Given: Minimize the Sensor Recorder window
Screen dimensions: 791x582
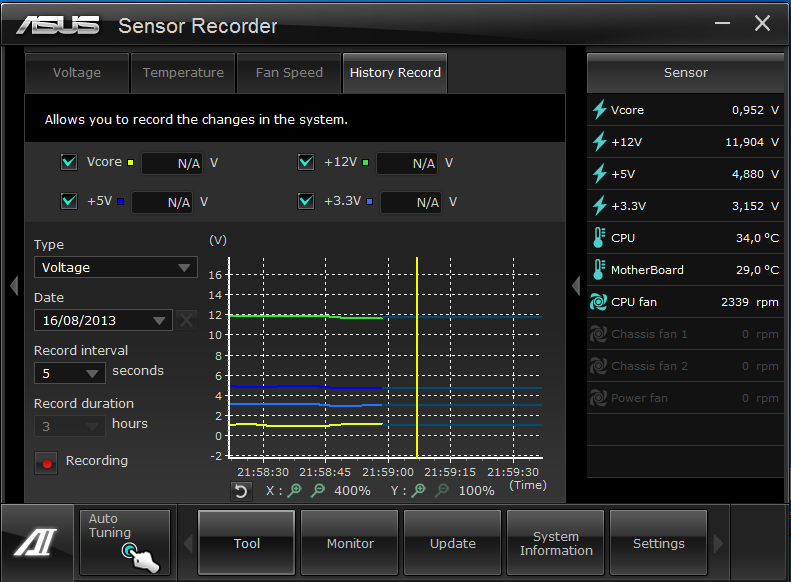Looking at the screenshot, I should [x=722, y=23].
